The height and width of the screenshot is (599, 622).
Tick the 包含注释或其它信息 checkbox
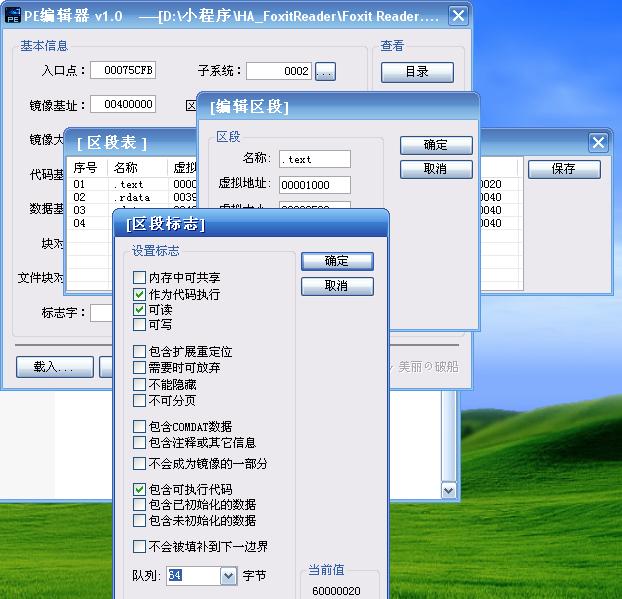(139, 442)
